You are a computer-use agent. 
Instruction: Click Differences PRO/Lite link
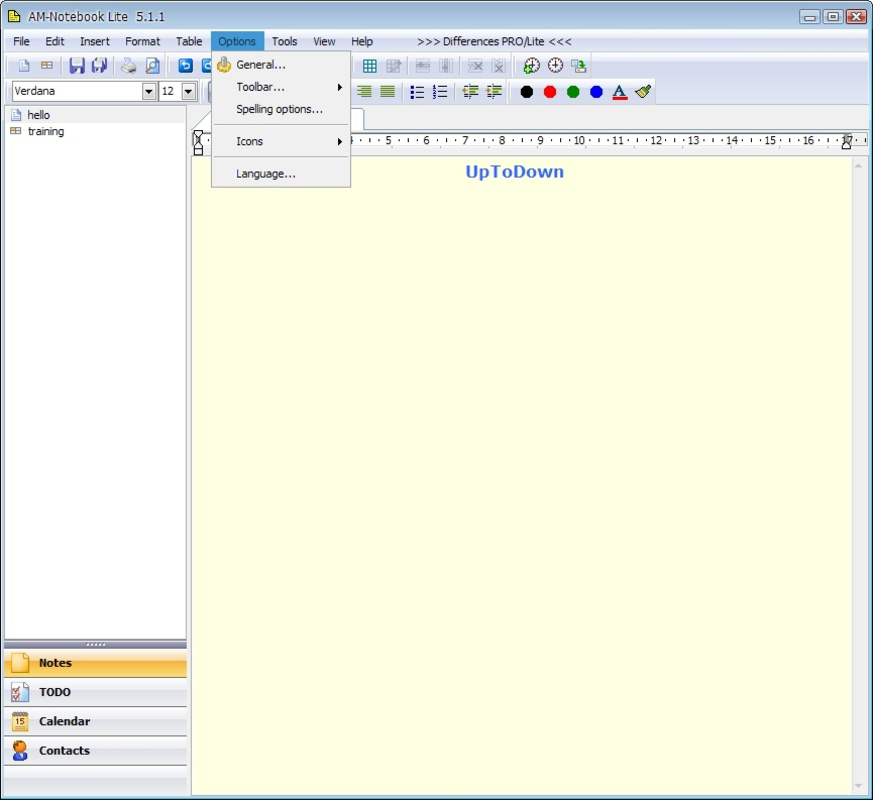click(494, 41)
